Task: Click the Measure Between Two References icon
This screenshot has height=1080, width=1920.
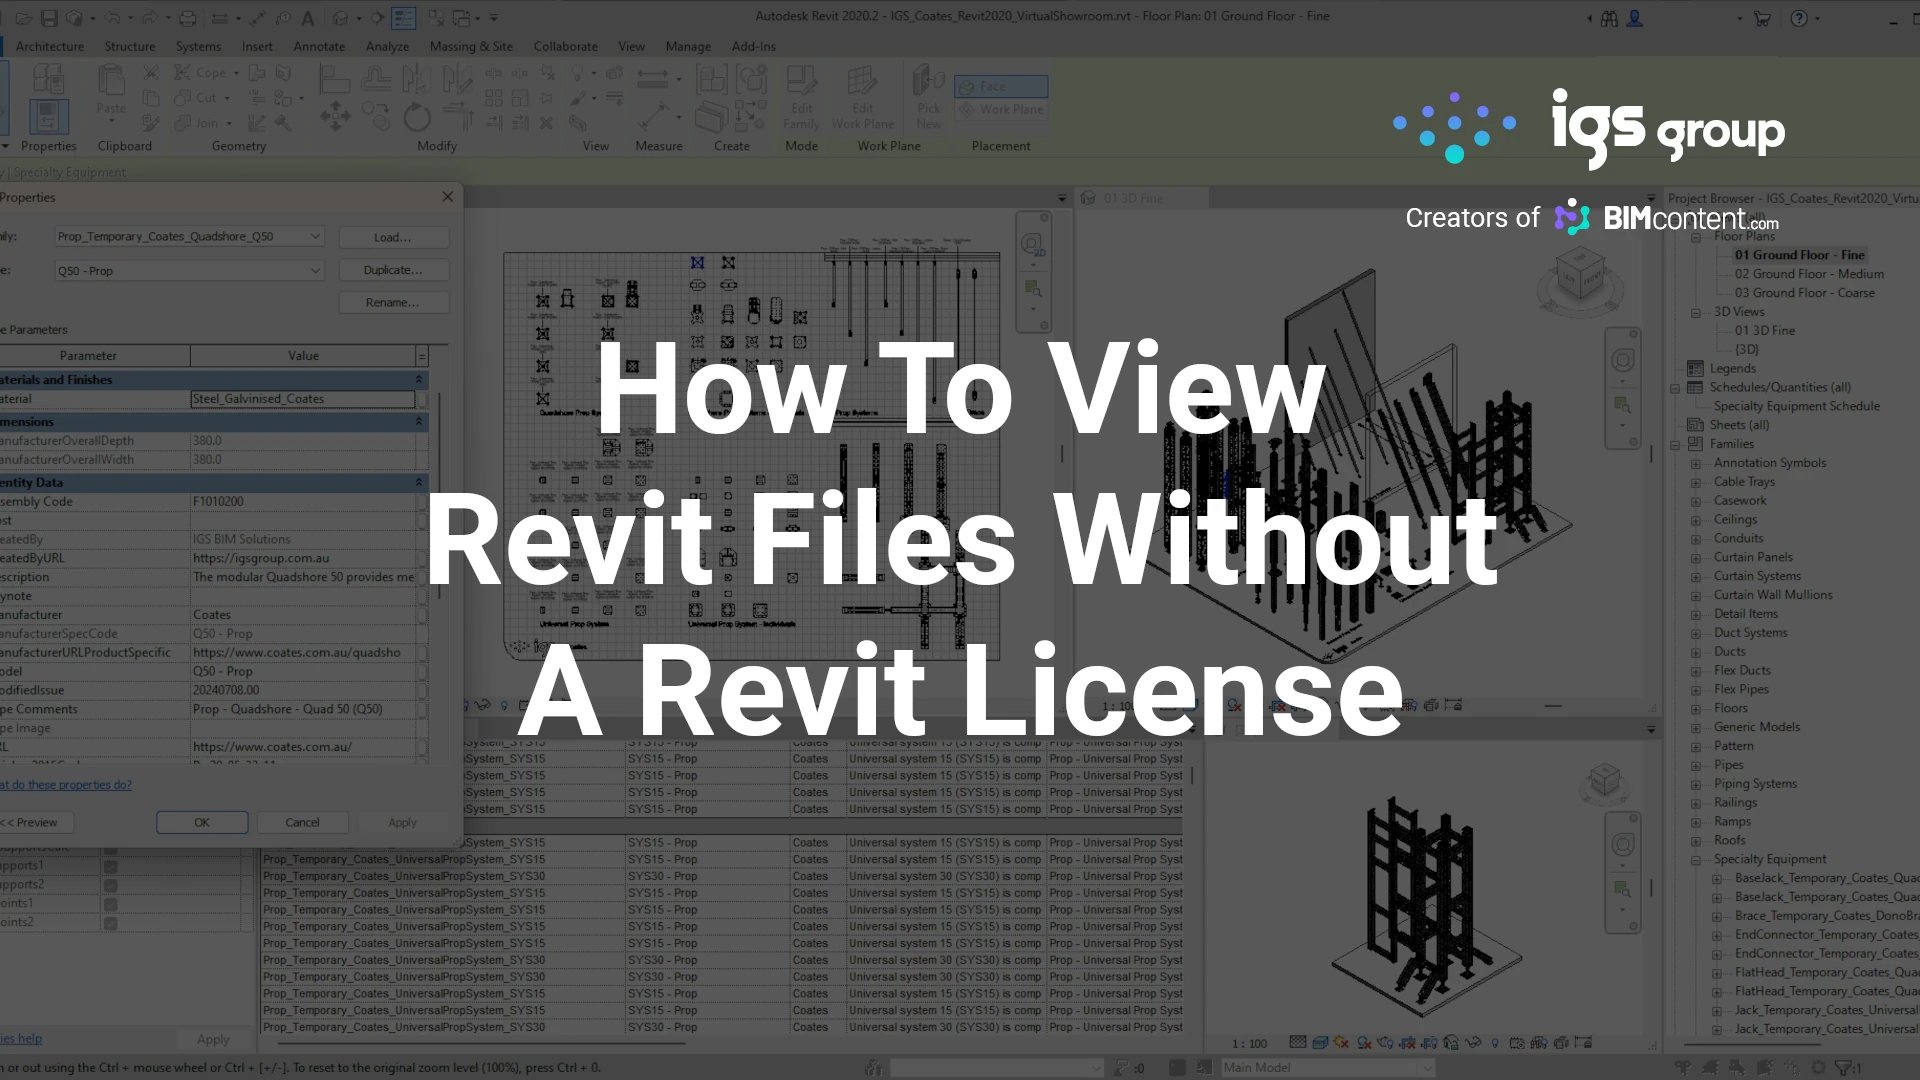Action: pos(652,77)
